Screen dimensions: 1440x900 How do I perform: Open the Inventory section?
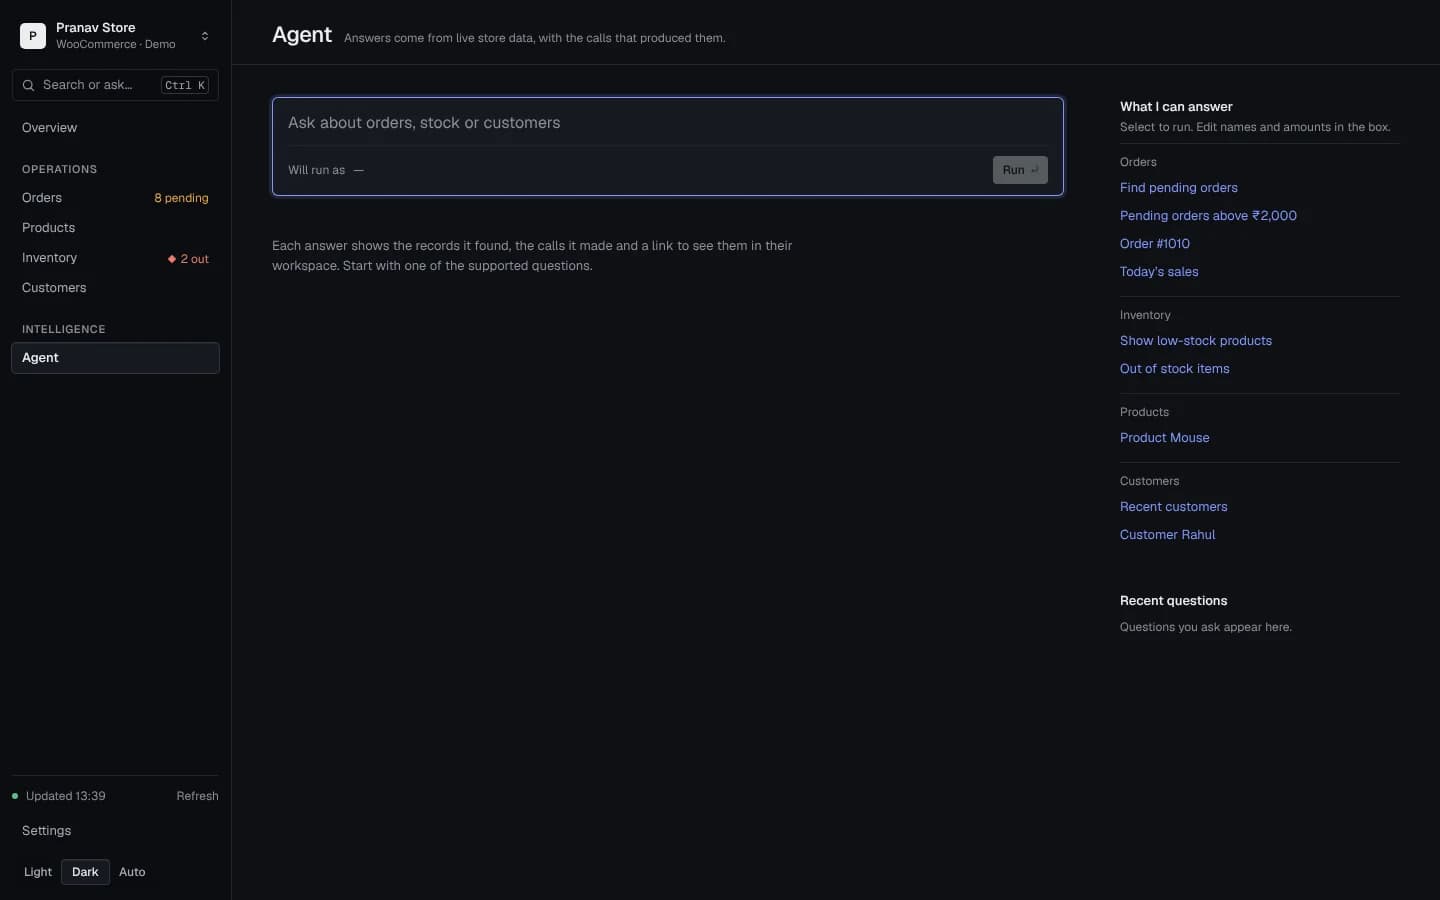(x=50, y=258)
